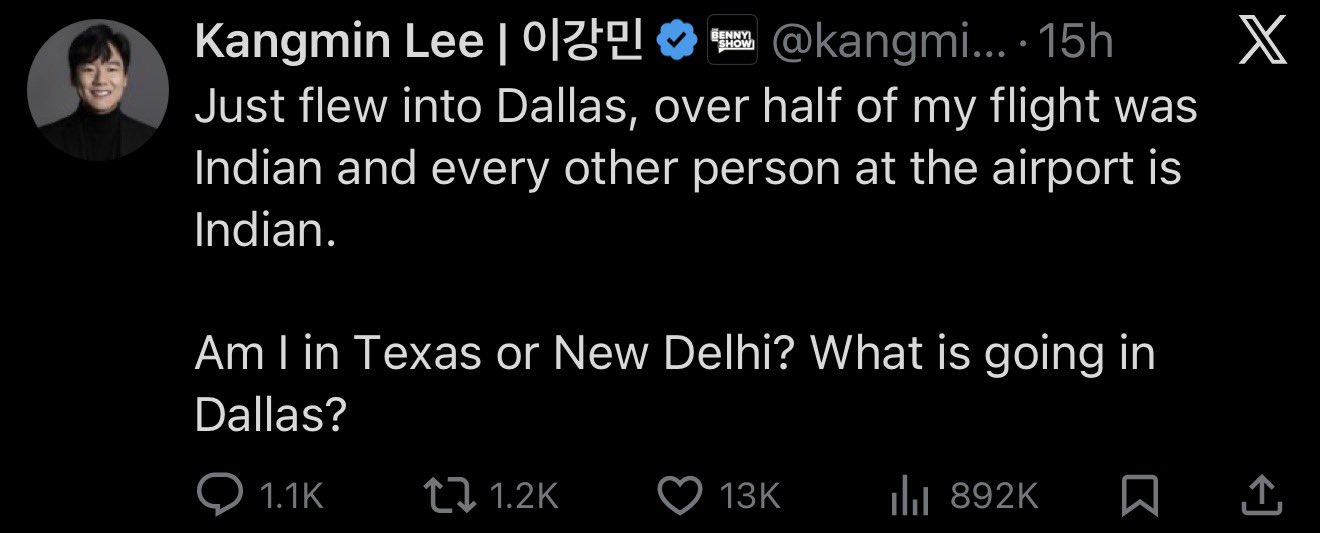Click the X logo icon

click(x=1263, y=42)
